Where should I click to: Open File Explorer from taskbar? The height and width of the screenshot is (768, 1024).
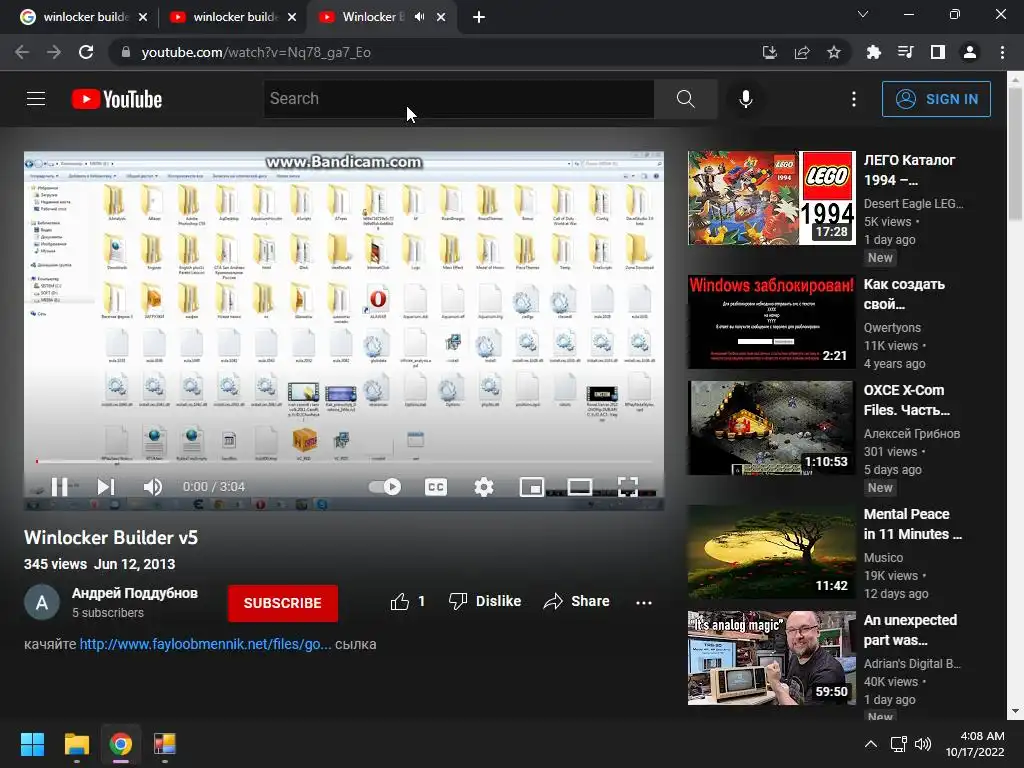coord(76,744)
